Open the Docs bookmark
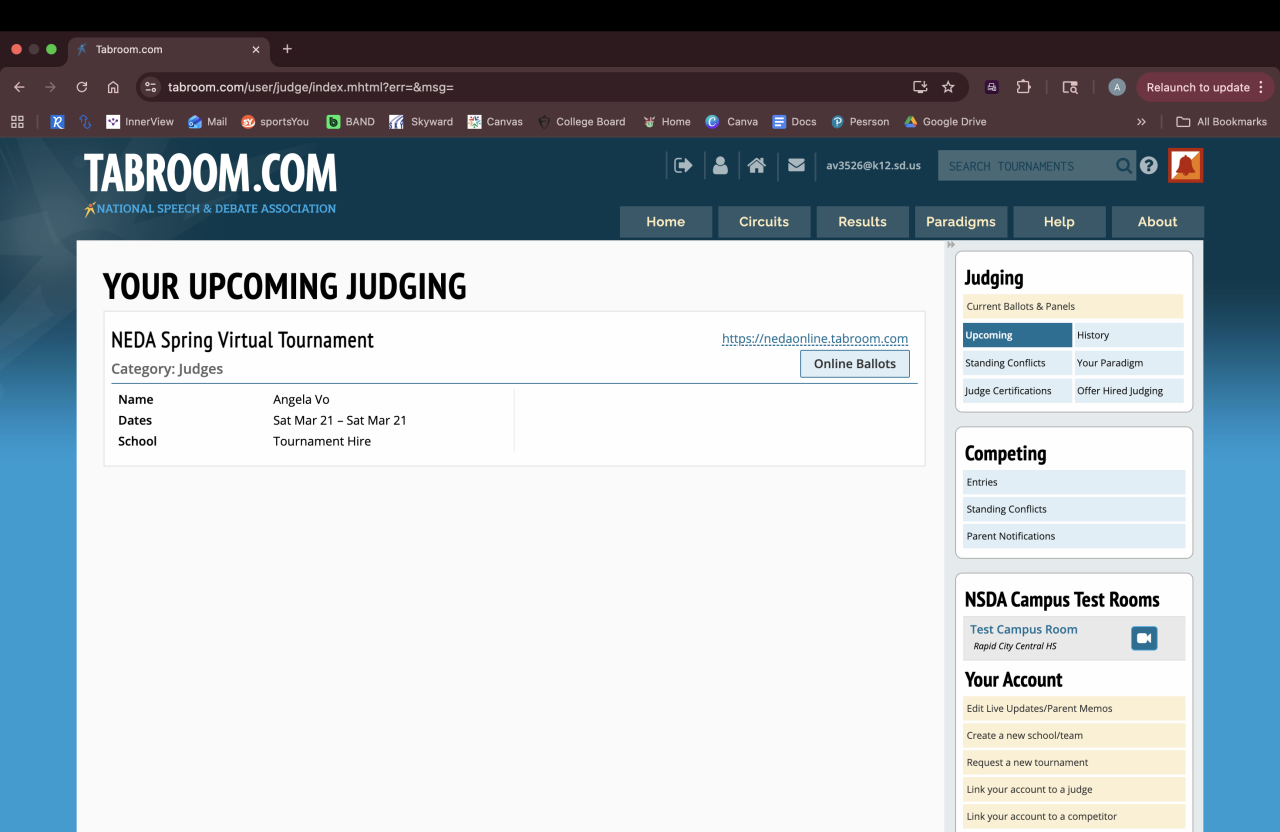This screenshot has height=832, width=1280. click(x=794, y=122)
